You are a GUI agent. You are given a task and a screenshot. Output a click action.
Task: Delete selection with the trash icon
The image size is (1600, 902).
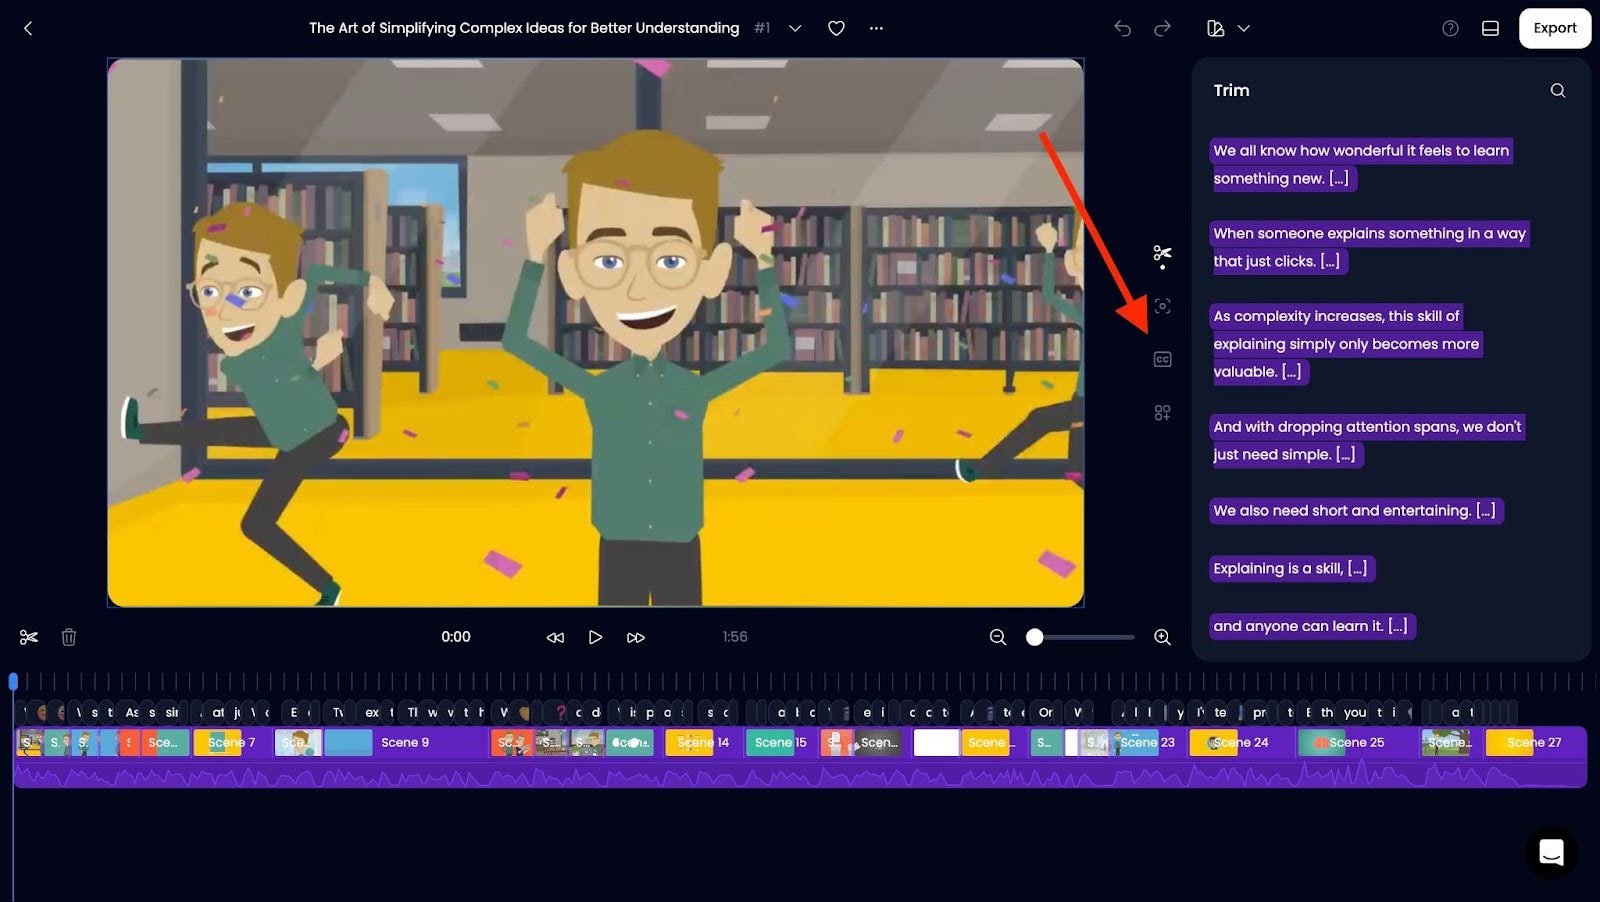68,637
